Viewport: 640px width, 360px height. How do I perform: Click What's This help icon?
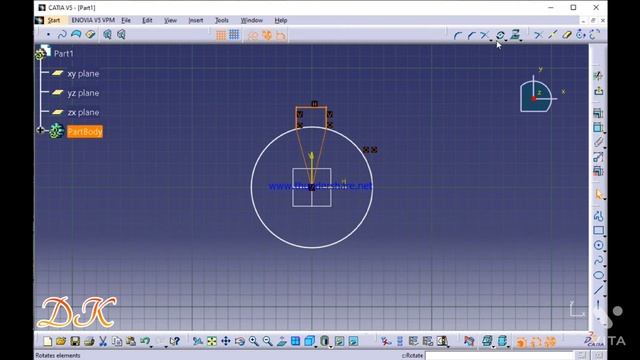tap(175, 341)
